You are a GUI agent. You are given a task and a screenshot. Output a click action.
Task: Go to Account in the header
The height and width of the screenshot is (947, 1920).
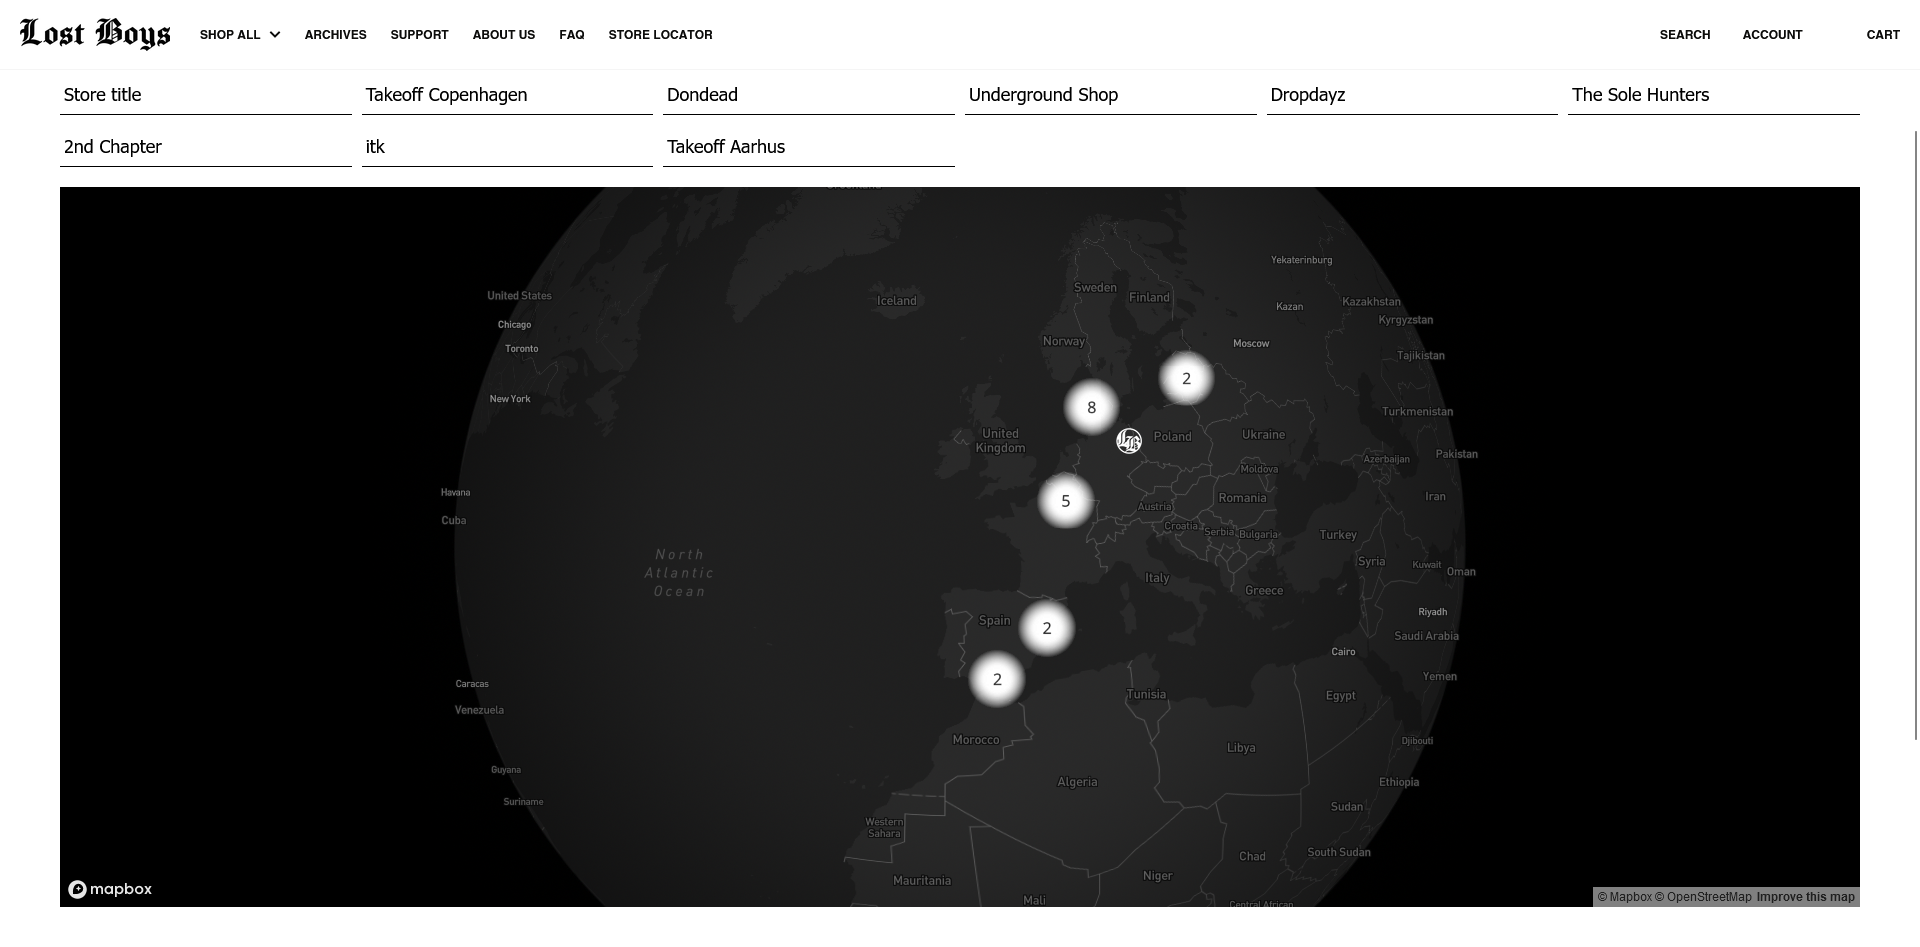coord(1772,35)
